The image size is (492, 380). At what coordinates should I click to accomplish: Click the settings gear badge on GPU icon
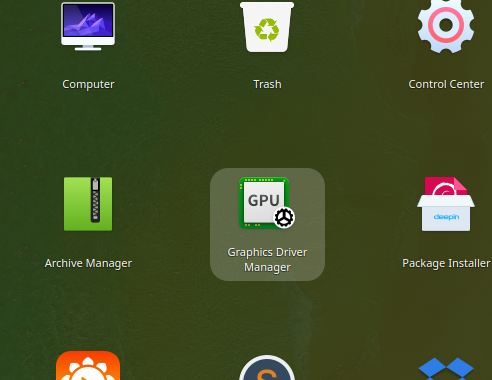coord(284,217)
